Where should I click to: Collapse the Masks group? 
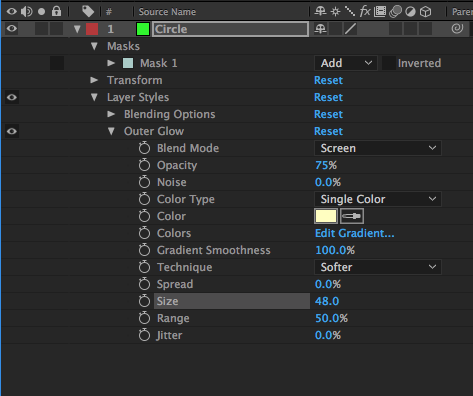[94, 46]
